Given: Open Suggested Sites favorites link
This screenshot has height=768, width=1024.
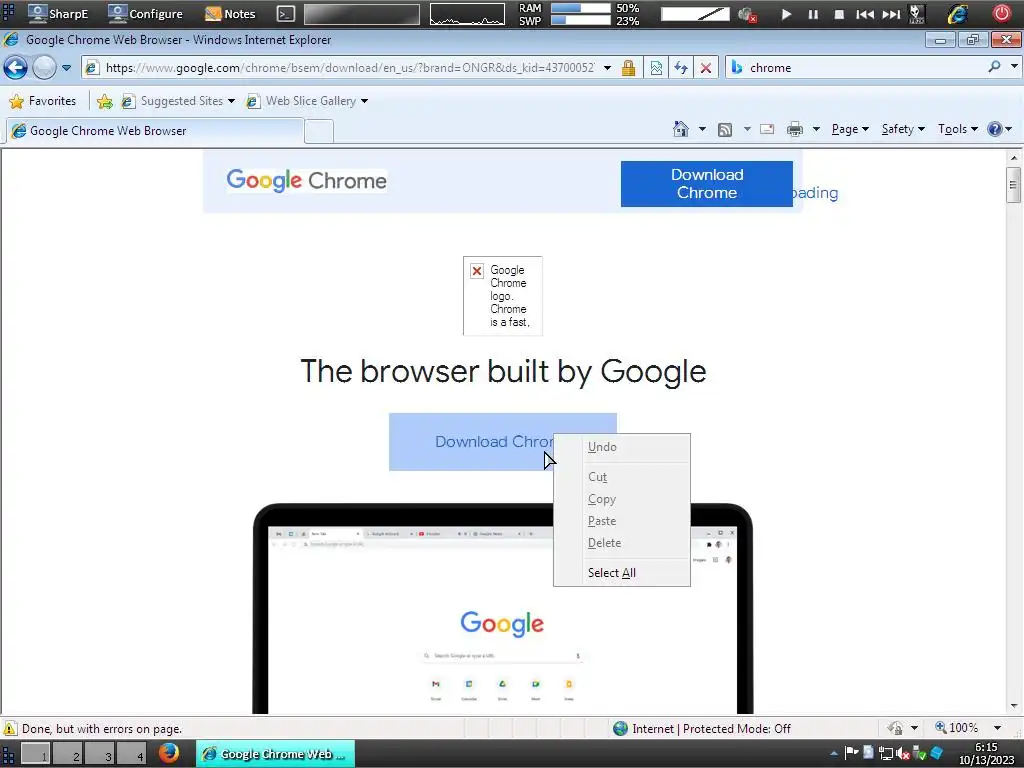Looking at the screenshot, I should 178,101.
